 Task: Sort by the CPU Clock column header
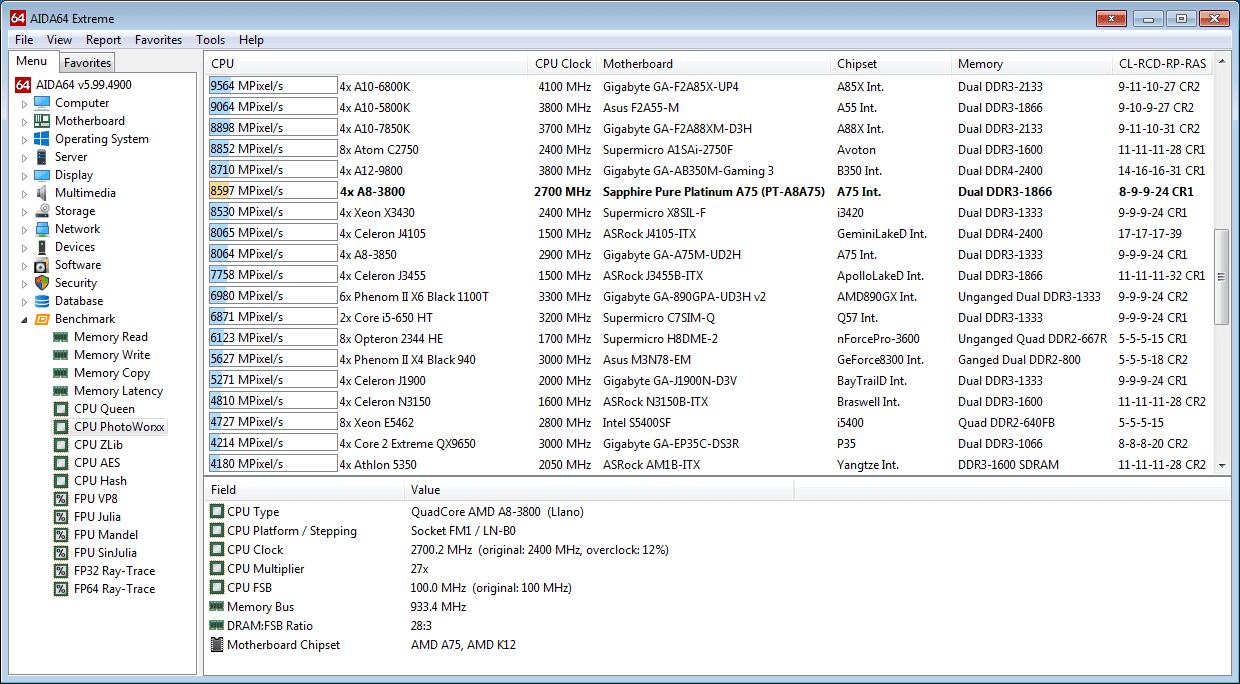tap(562, 64)
